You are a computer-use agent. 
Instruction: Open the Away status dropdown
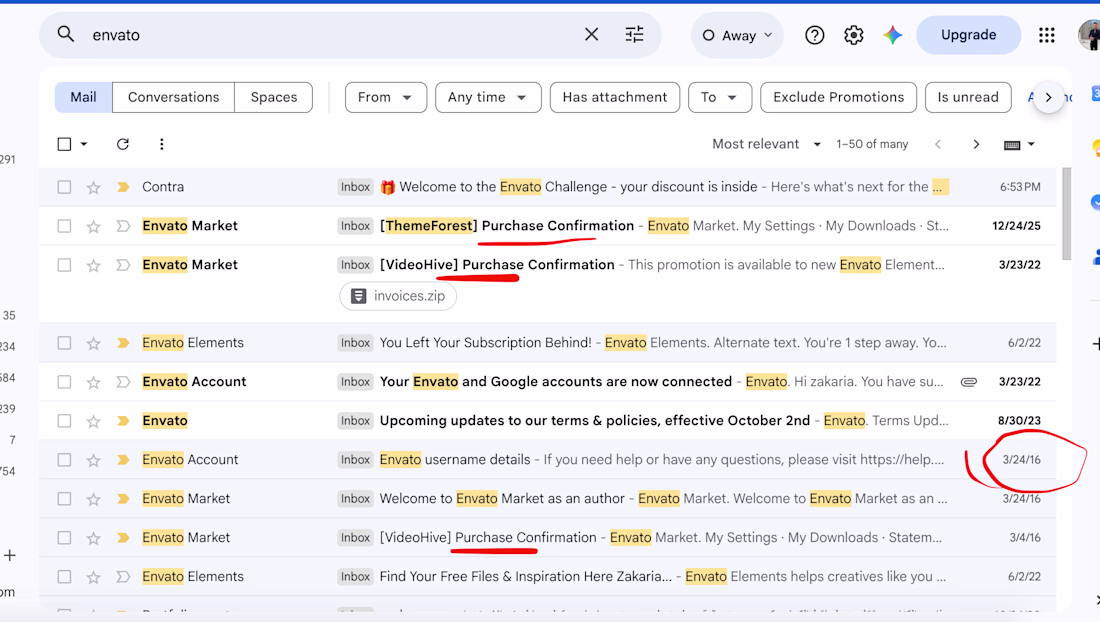pos(737,35)
